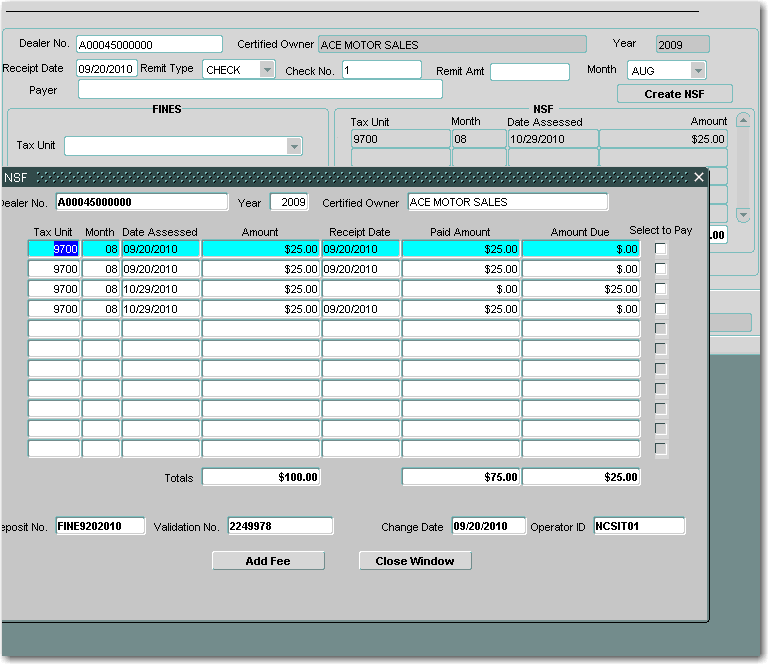Click NSF panel scroll up arrow
Screen dimensions: 768x664
coord(743,120)
